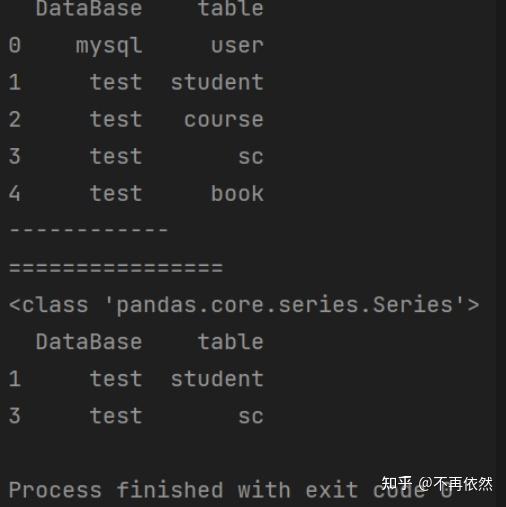The height and width of the screenshot is (507, 506).
Task: Click second 'table' column header
Action: pos(231,342)
